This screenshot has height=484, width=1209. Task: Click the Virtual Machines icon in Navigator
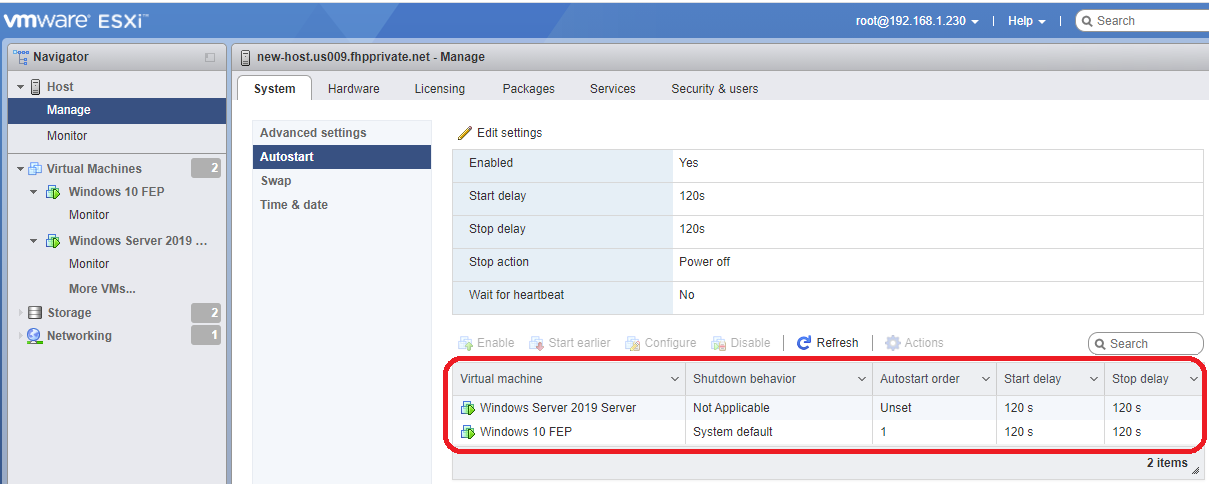point(35,169)
